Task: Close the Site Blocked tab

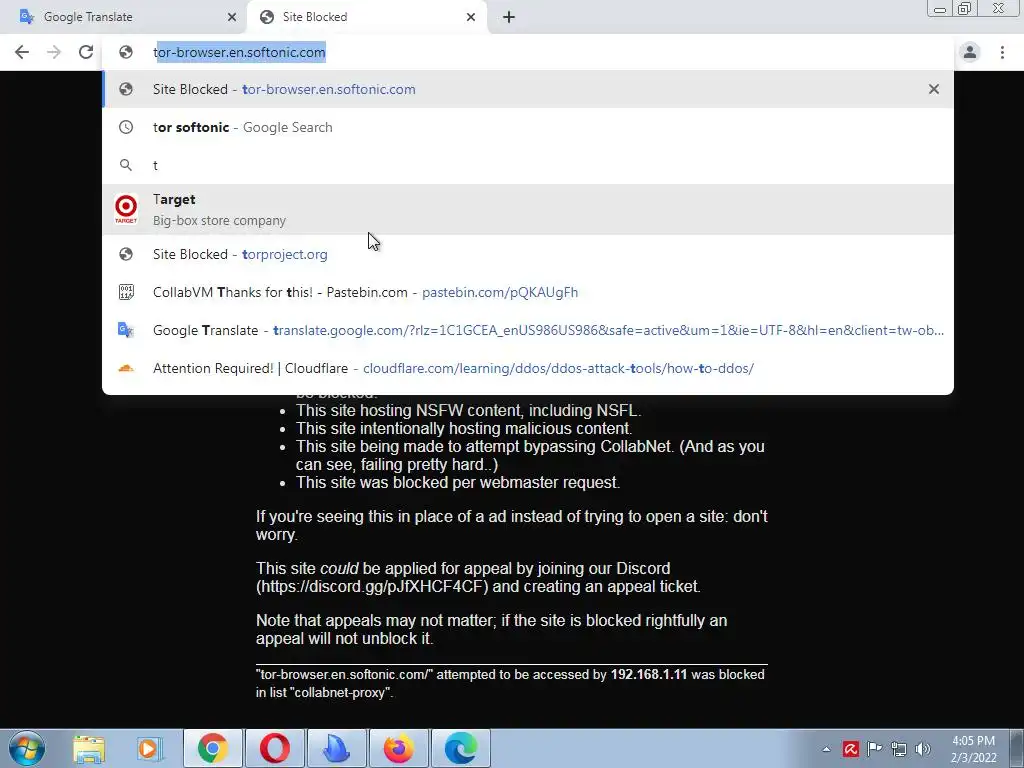Action: pos(471,17)
